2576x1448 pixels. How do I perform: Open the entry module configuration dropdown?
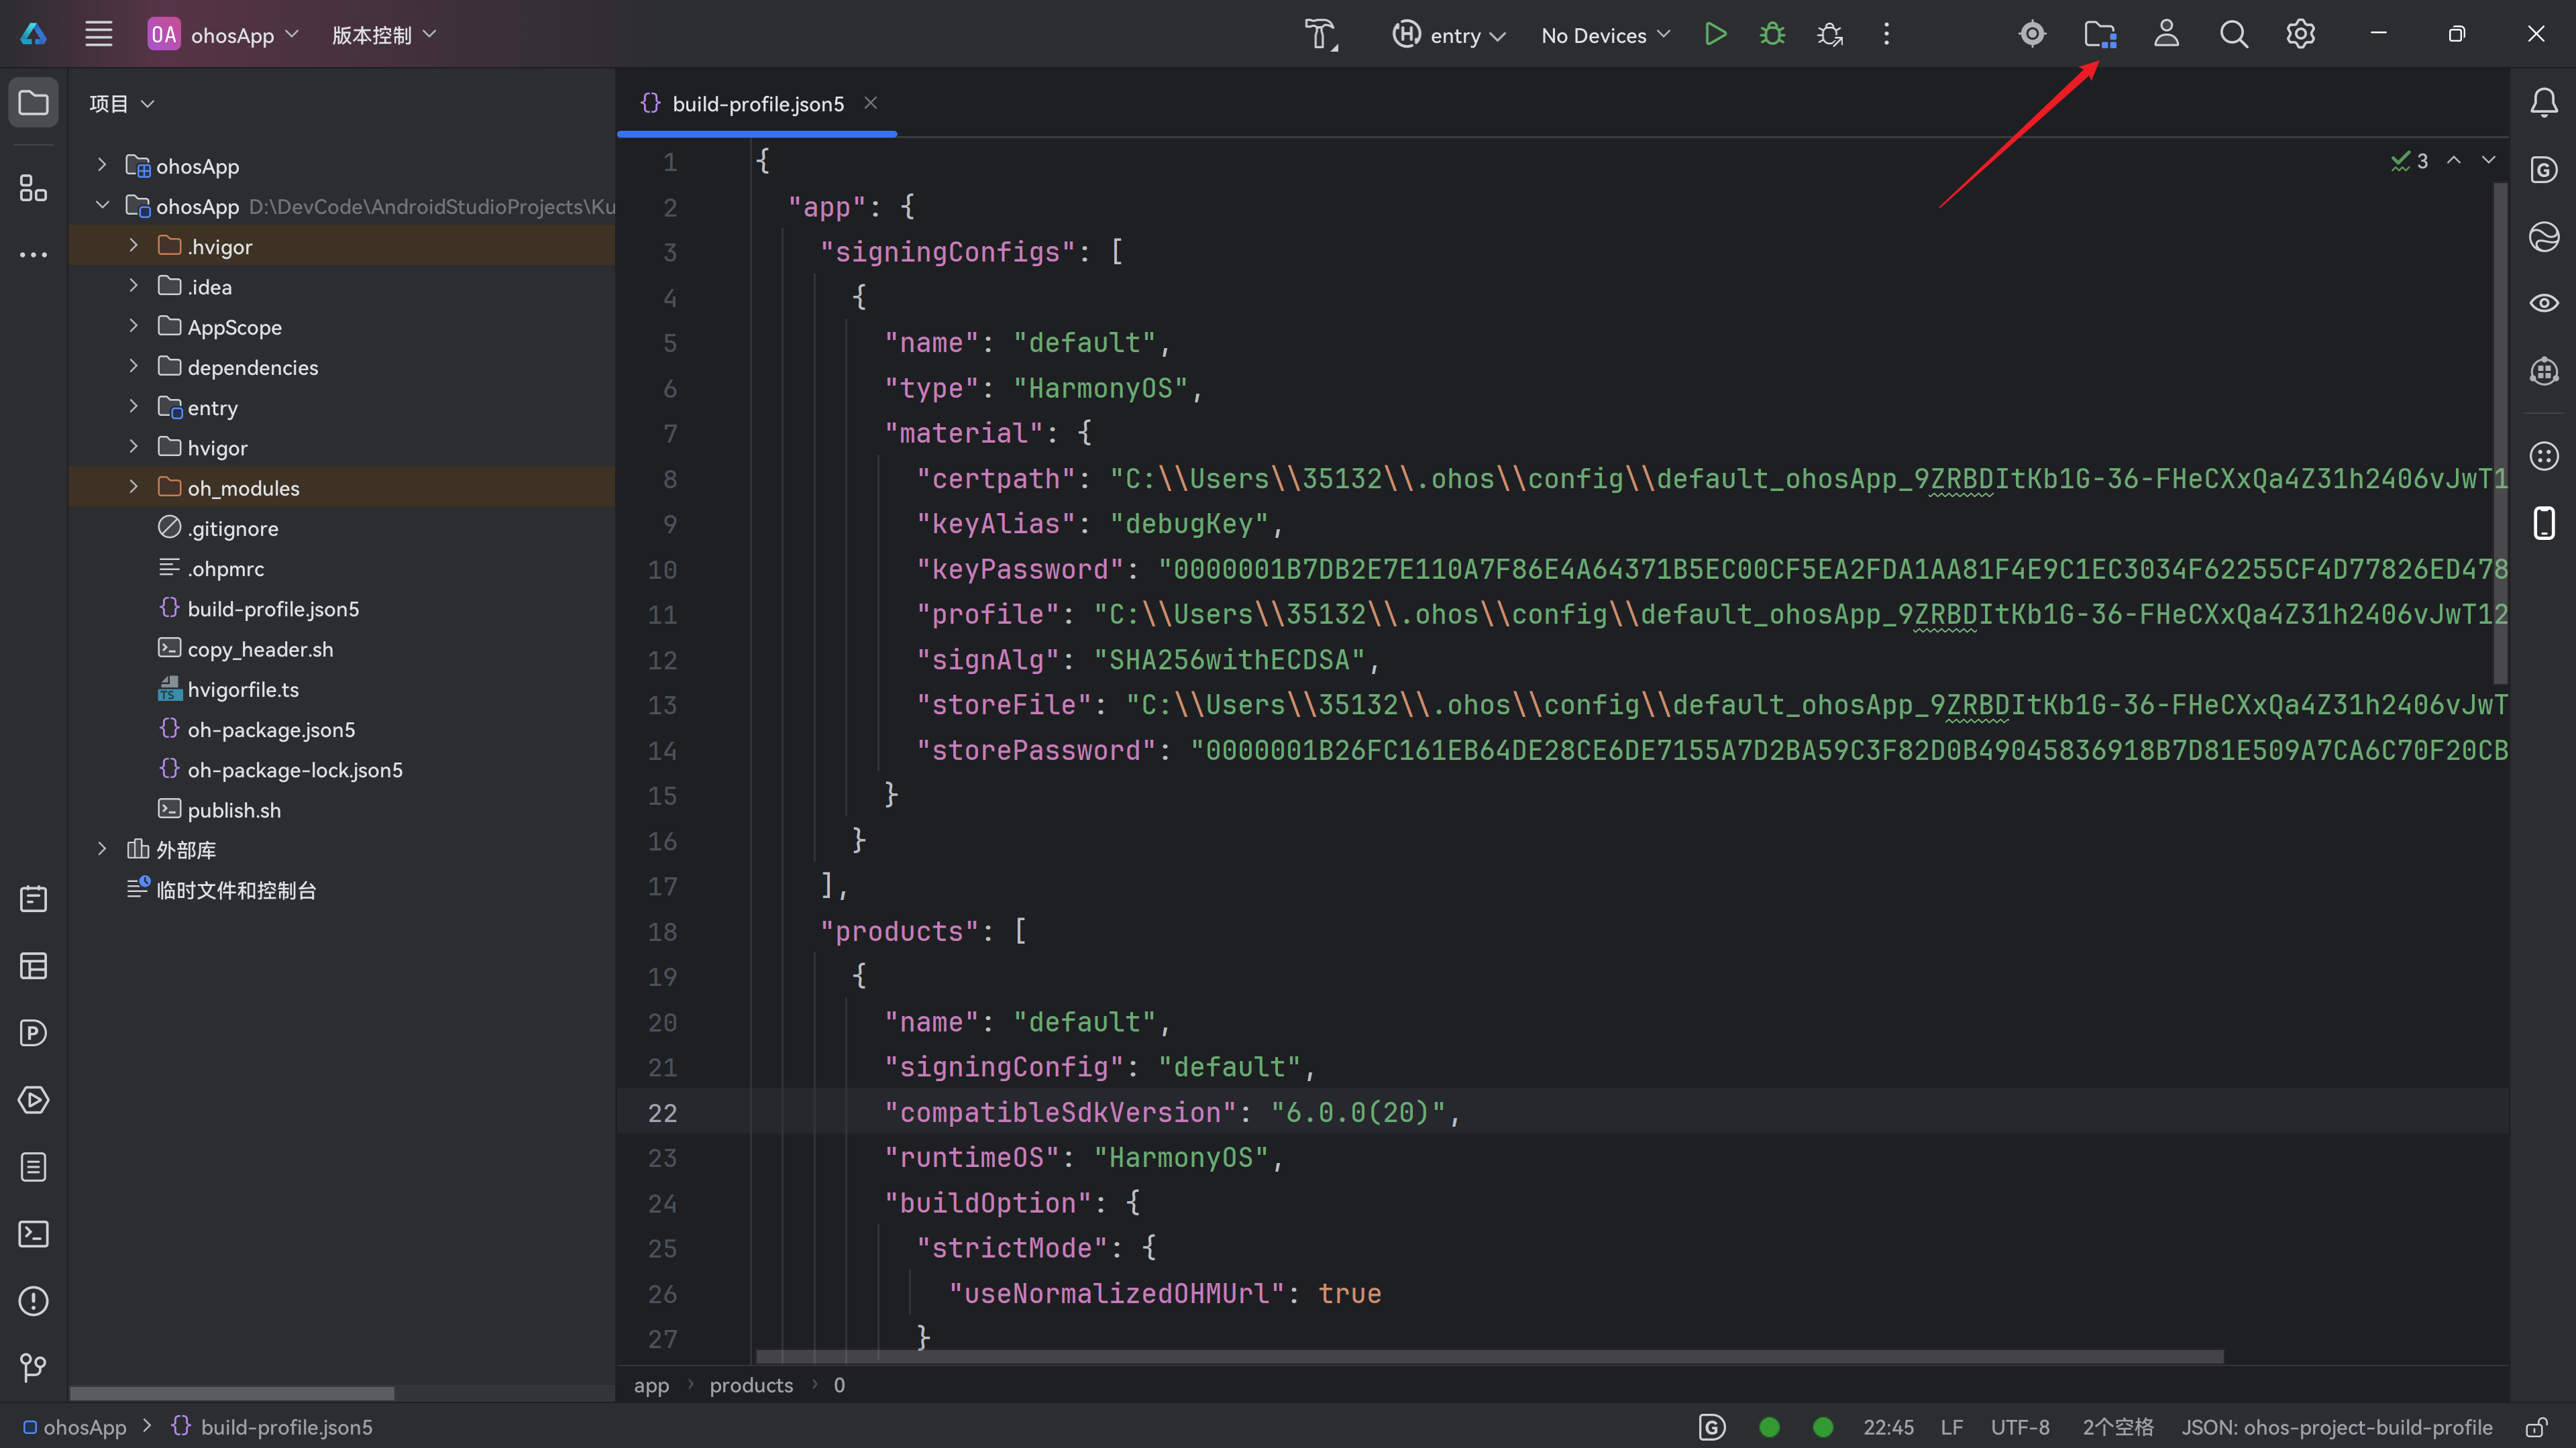[x=1449, y=35]
